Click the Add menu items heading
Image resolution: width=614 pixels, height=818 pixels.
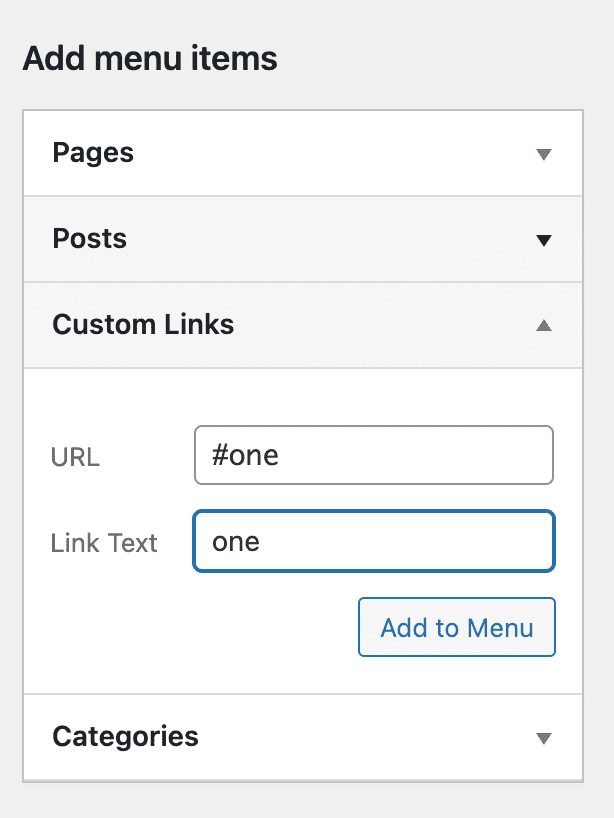pos(150,59)
